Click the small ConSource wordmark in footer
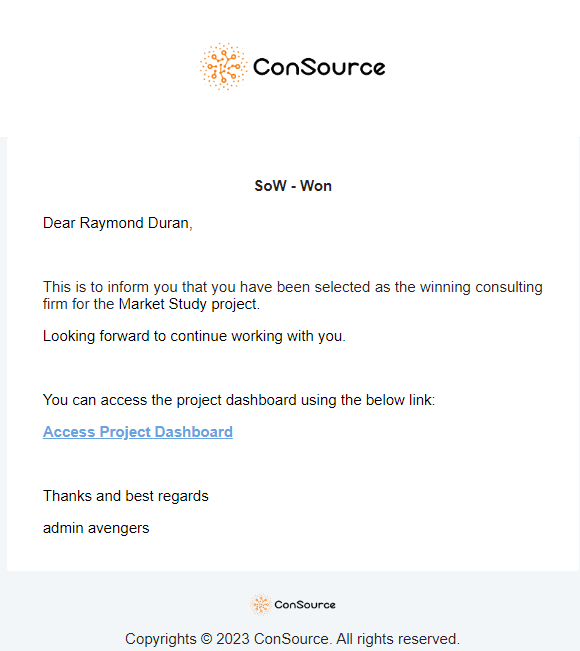The image size is (580, 651). [x=305, y=605]
